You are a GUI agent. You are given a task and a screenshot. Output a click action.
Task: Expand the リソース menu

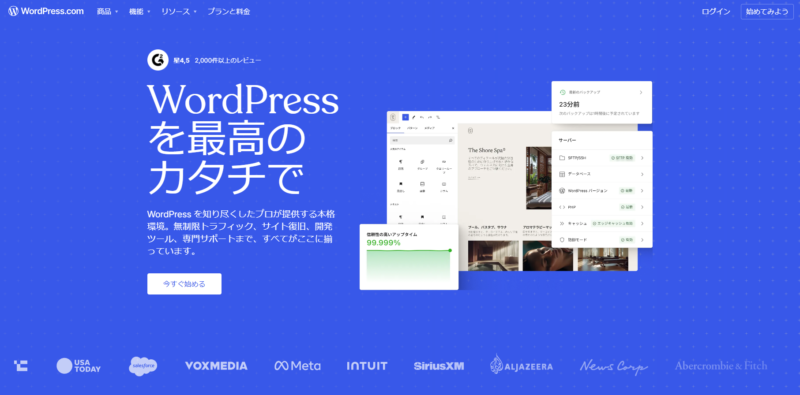point(179,11)
